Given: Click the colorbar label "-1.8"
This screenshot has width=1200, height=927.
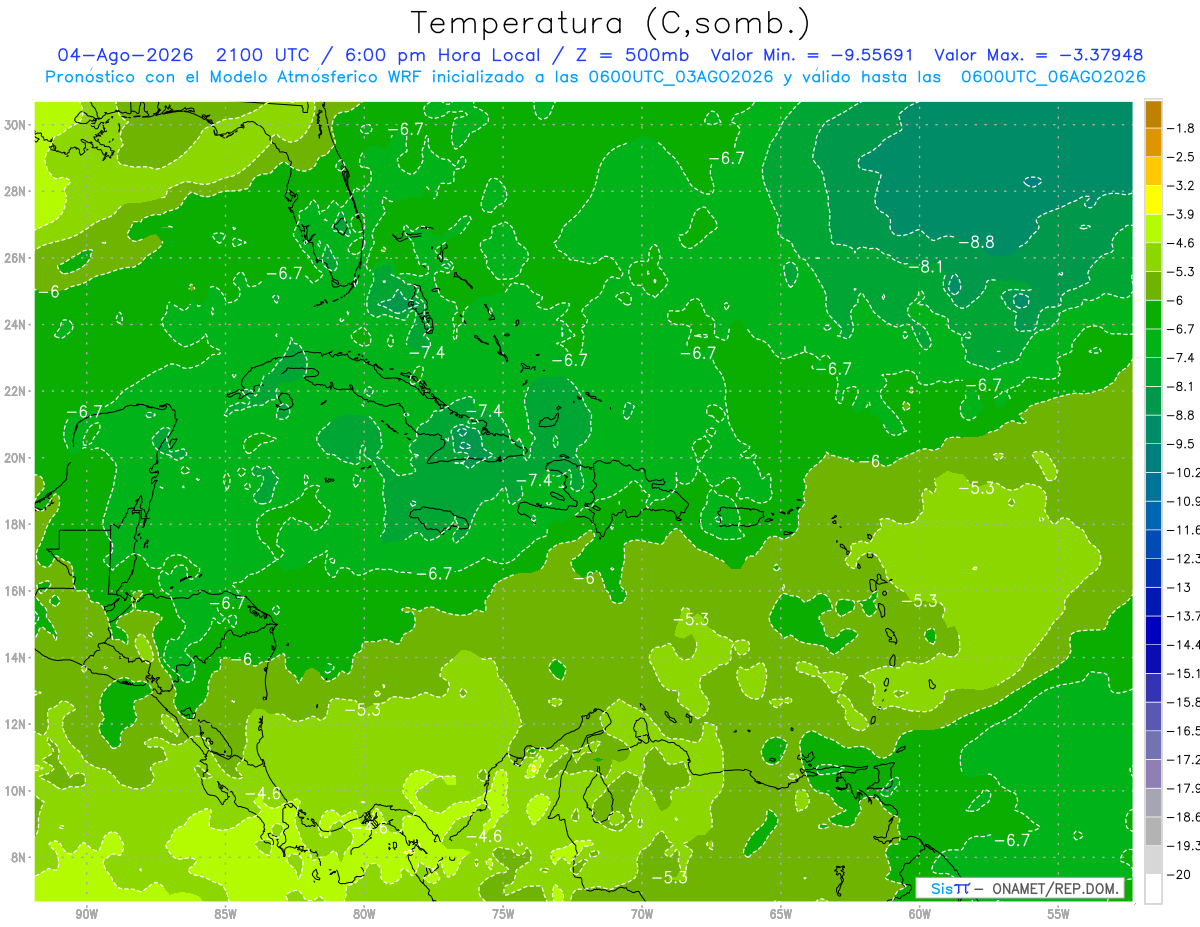Looking at the screenshot, I should [x=1183, y=128].
